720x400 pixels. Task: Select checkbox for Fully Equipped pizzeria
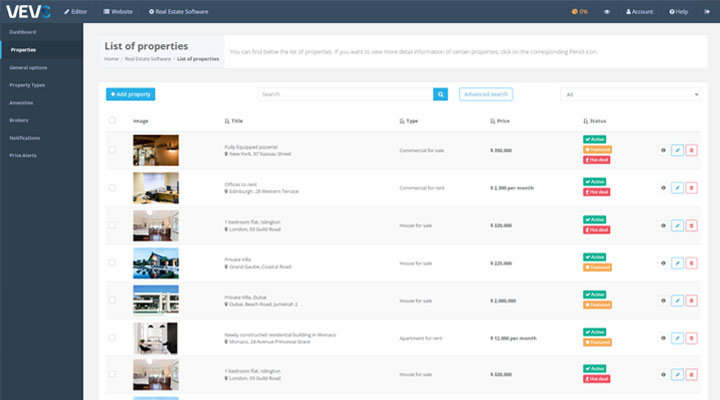tap(112, 150)
